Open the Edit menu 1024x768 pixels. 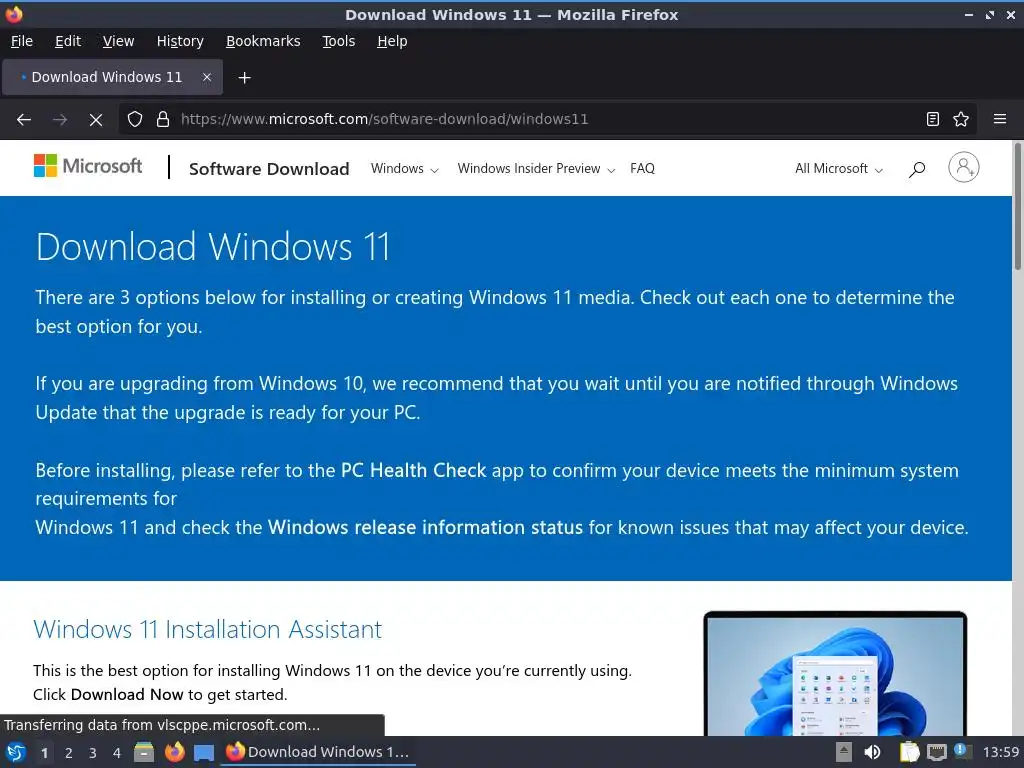68,41
